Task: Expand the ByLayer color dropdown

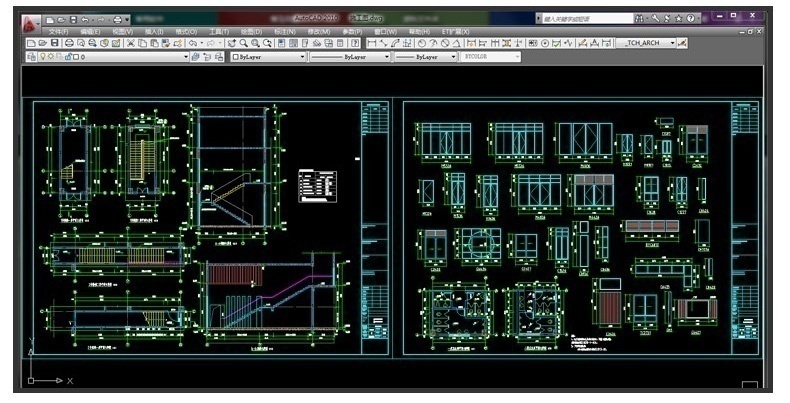Action: click(x=302, y=58)
